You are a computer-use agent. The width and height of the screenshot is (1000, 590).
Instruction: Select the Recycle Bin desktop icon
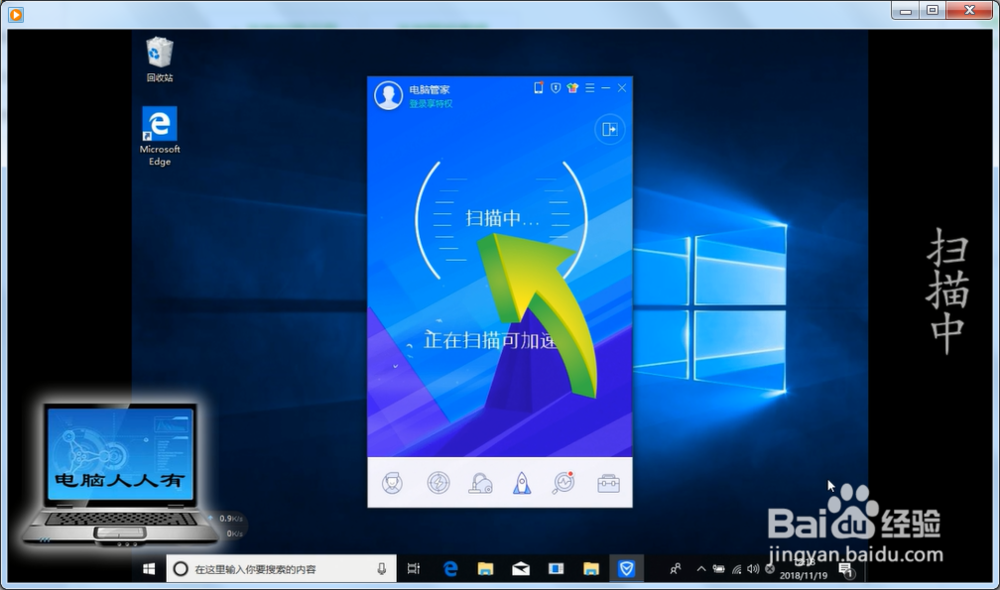click(x=159, y=60)
